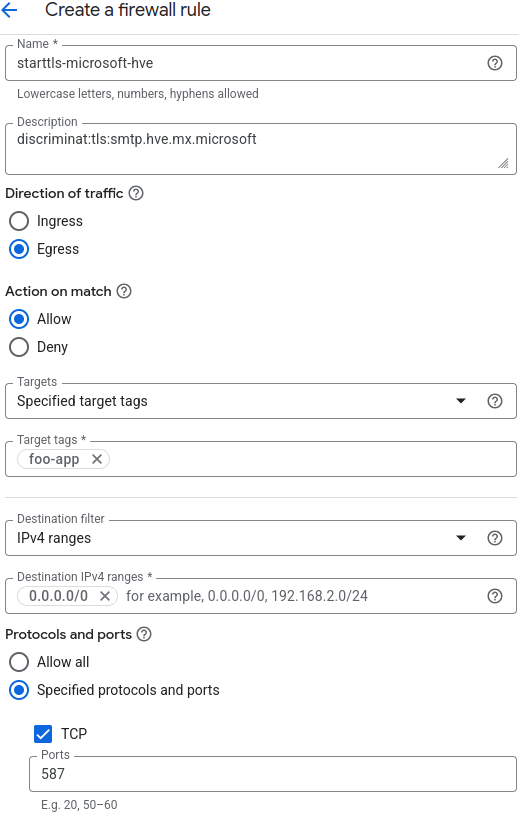
Task: Select the Deny action radio button
Action: [19, 347]
